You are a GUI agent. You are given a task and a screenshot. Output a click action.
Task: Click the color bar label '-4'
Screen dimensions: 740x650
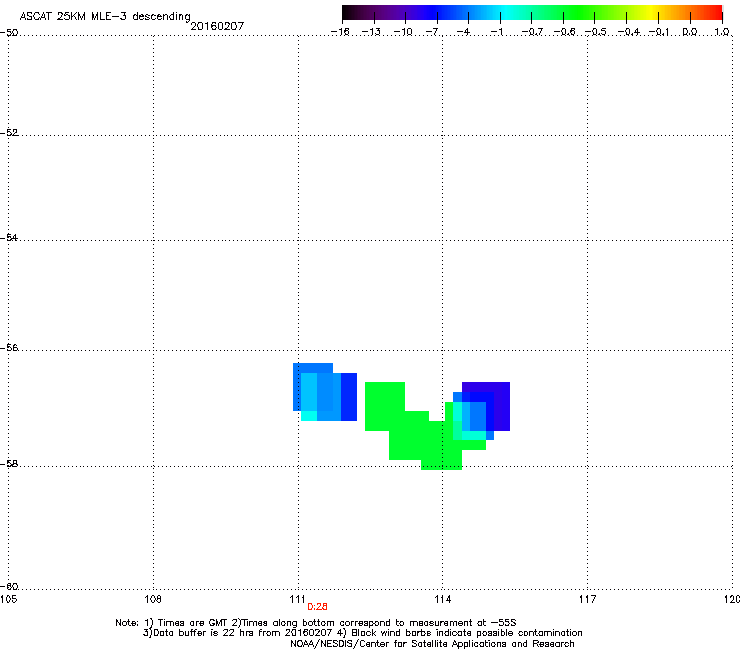click(463, 32)
